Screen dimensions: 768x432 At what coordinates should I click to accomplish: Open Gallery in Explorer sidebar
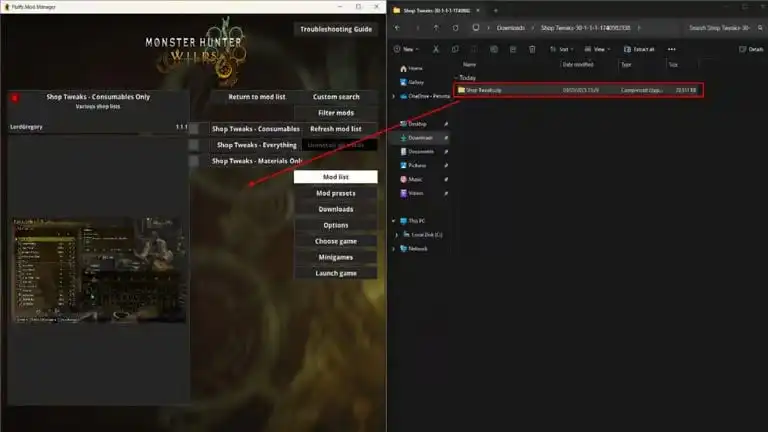(412, 82)
